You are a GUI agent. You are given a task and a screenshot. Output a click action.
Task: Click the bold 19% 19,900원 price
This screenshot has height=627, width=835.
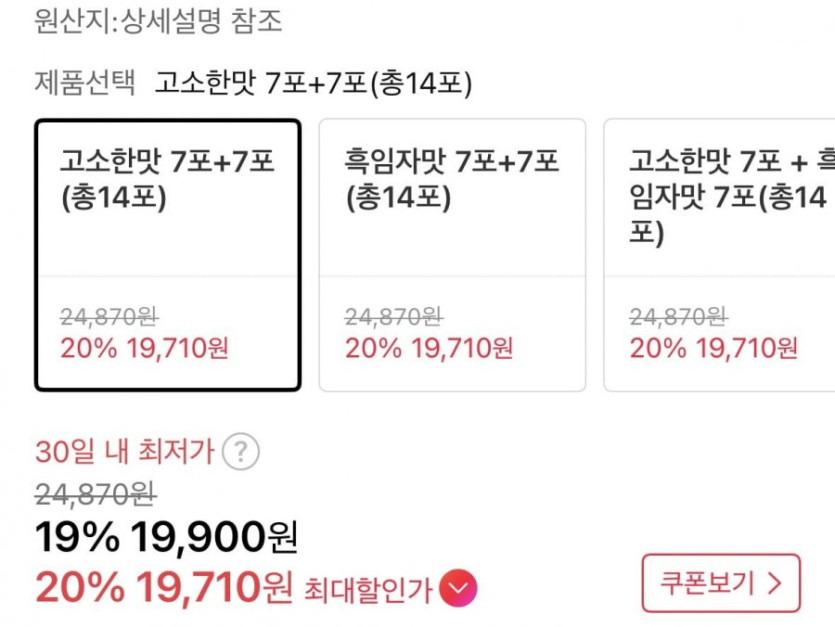pyautogui.click(x=166, y=538)
